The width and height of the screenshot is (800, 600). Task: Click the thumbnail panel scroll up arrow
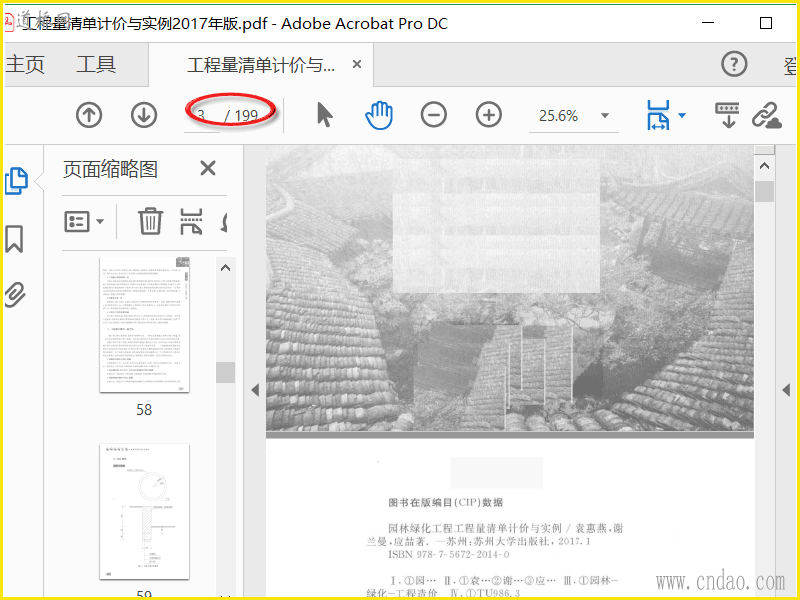coord(226,268)
